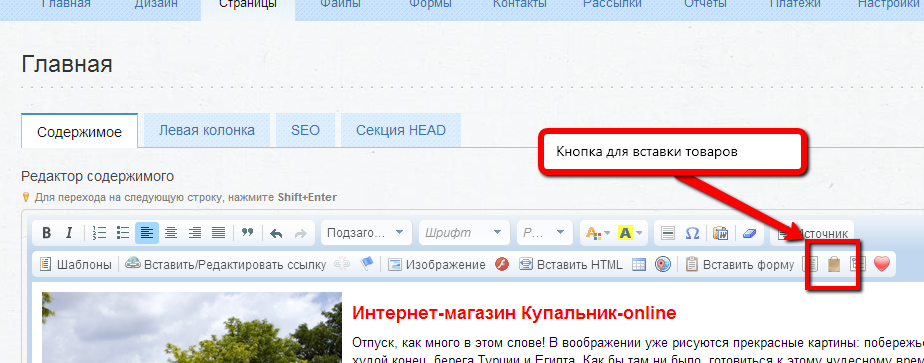Click the list icon right of shopping bag
This screenshot has width=924, height=363.
point(857,265)
